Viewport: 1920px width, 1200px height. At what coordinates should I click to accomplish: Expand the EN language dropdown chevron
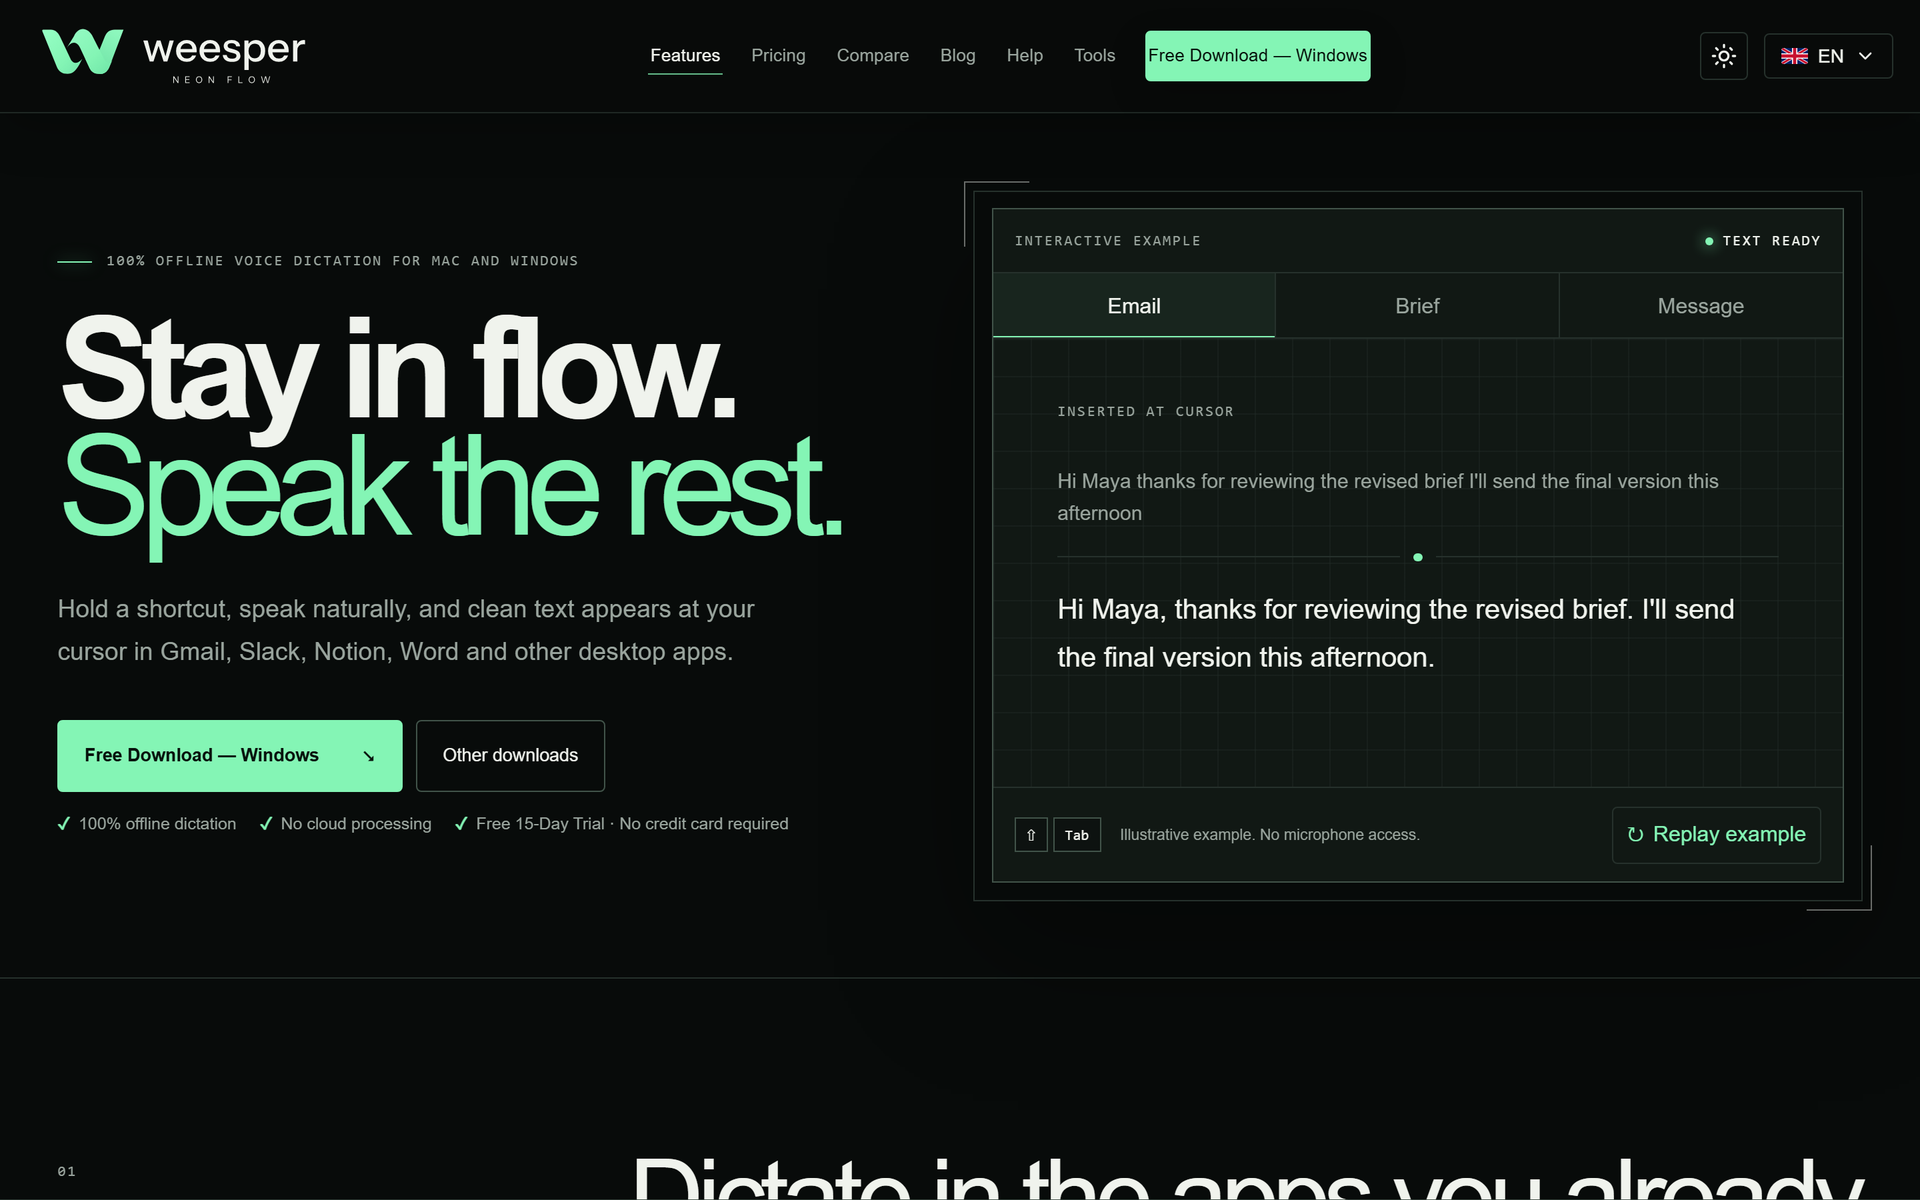click(x=1865, y=56)
